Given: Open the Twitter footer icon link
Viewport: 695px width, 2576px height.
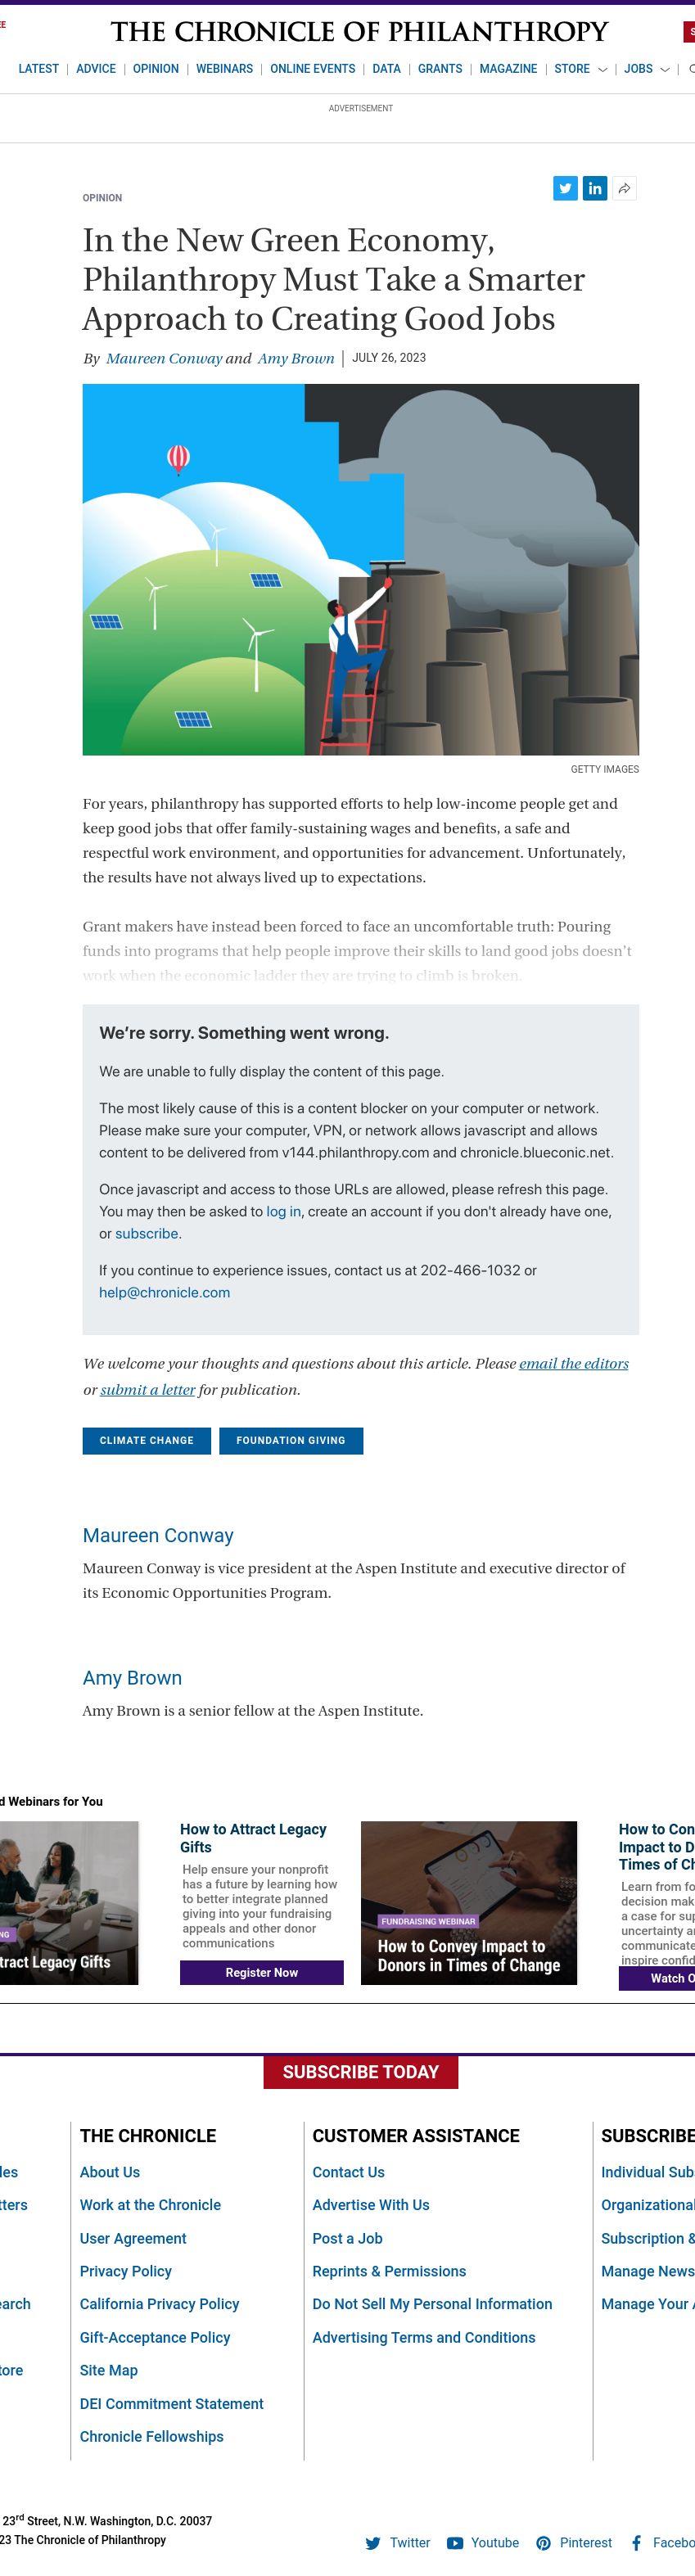Looking at the screenshot, I should point(373,2542).
